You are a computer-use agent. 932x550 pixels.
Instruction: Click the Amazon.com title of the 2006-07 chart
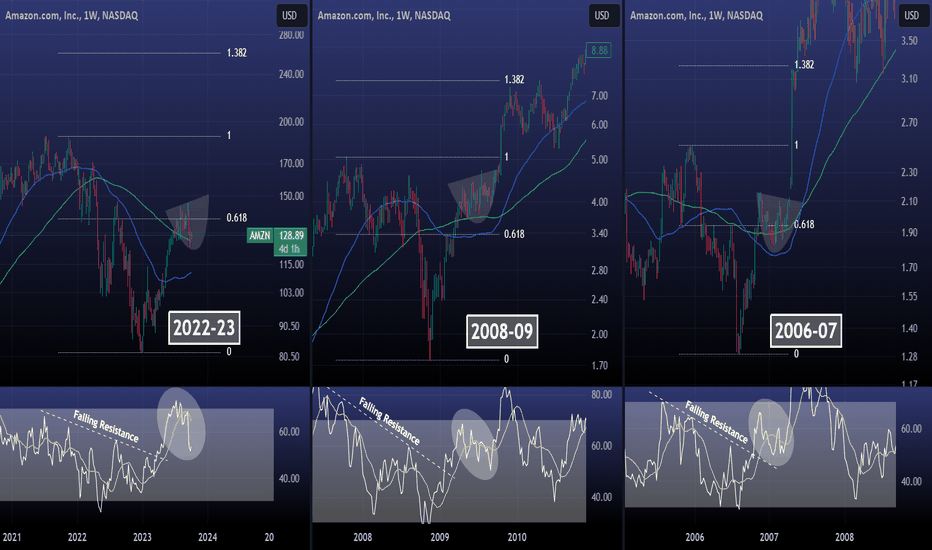(x=697, y=16)
